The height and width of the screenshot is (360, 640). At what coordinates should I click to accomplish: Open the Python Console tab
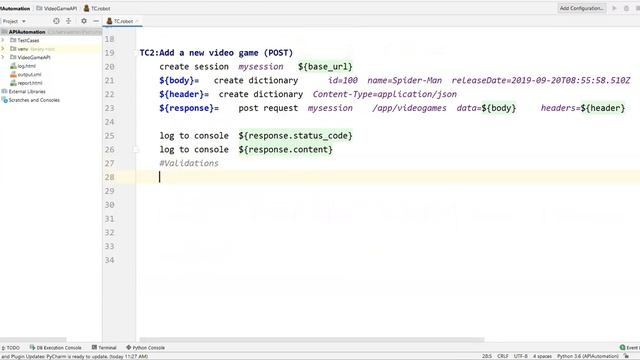(145, 347)
